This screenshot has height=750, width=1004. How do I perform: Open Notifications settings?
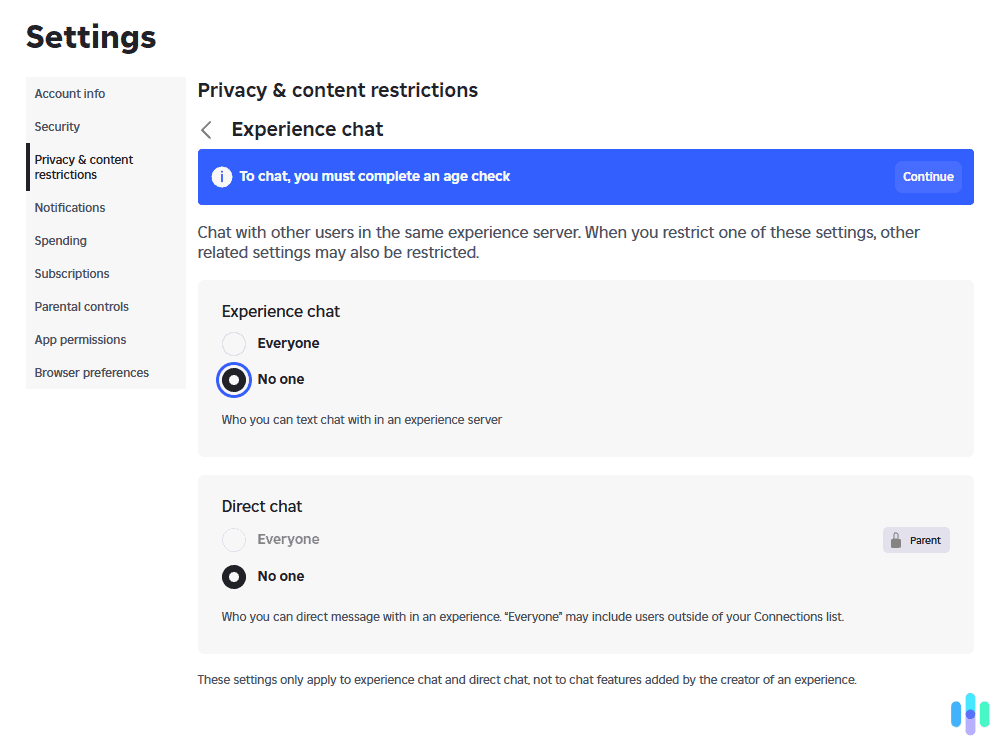70,208
